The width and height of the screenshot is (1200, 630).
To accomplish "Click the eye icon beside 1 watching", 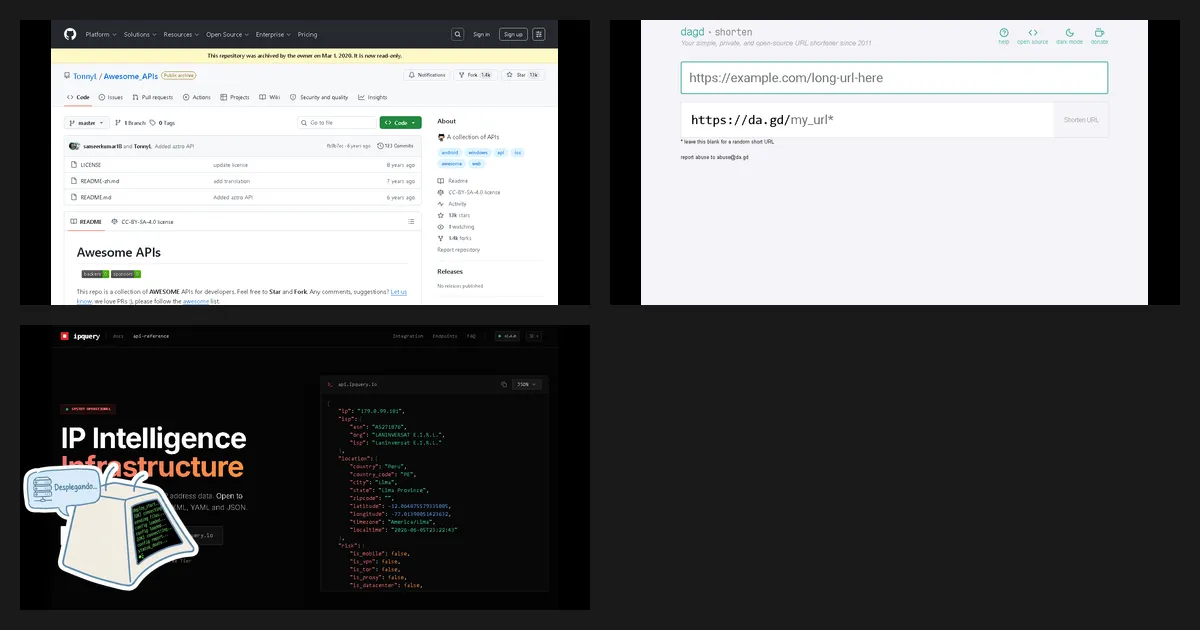I will (x=441, y=227).
